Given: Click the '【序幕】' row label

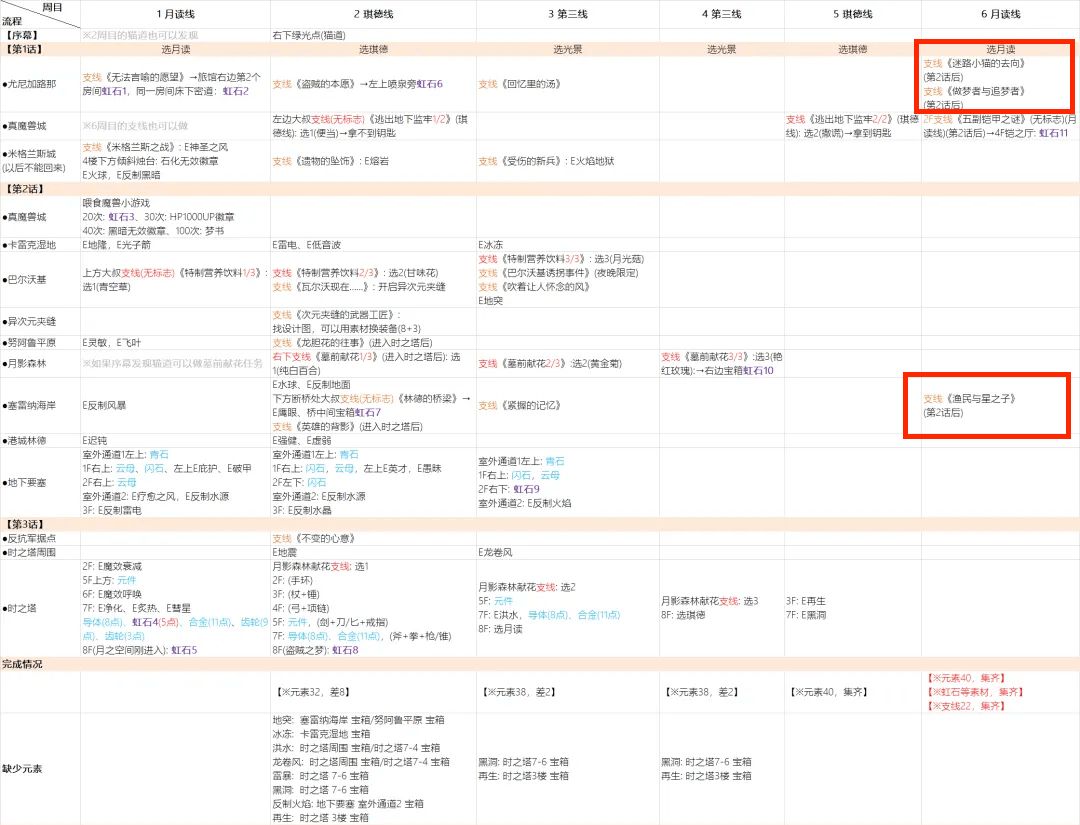Looking at the screenshot, I should pyautogui.click(x=22, y=35).
